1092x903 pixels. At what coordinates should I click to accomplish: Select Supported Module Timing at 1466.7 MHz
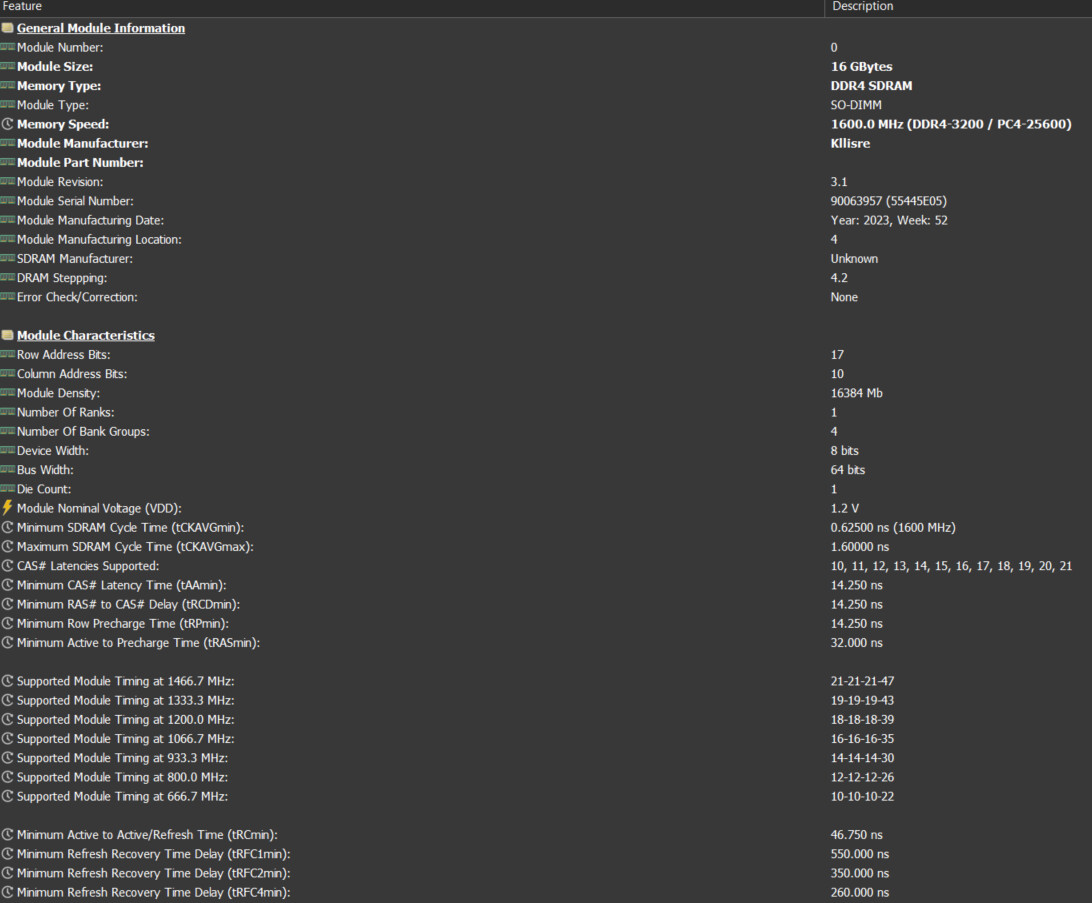click(x=125, y=681)
